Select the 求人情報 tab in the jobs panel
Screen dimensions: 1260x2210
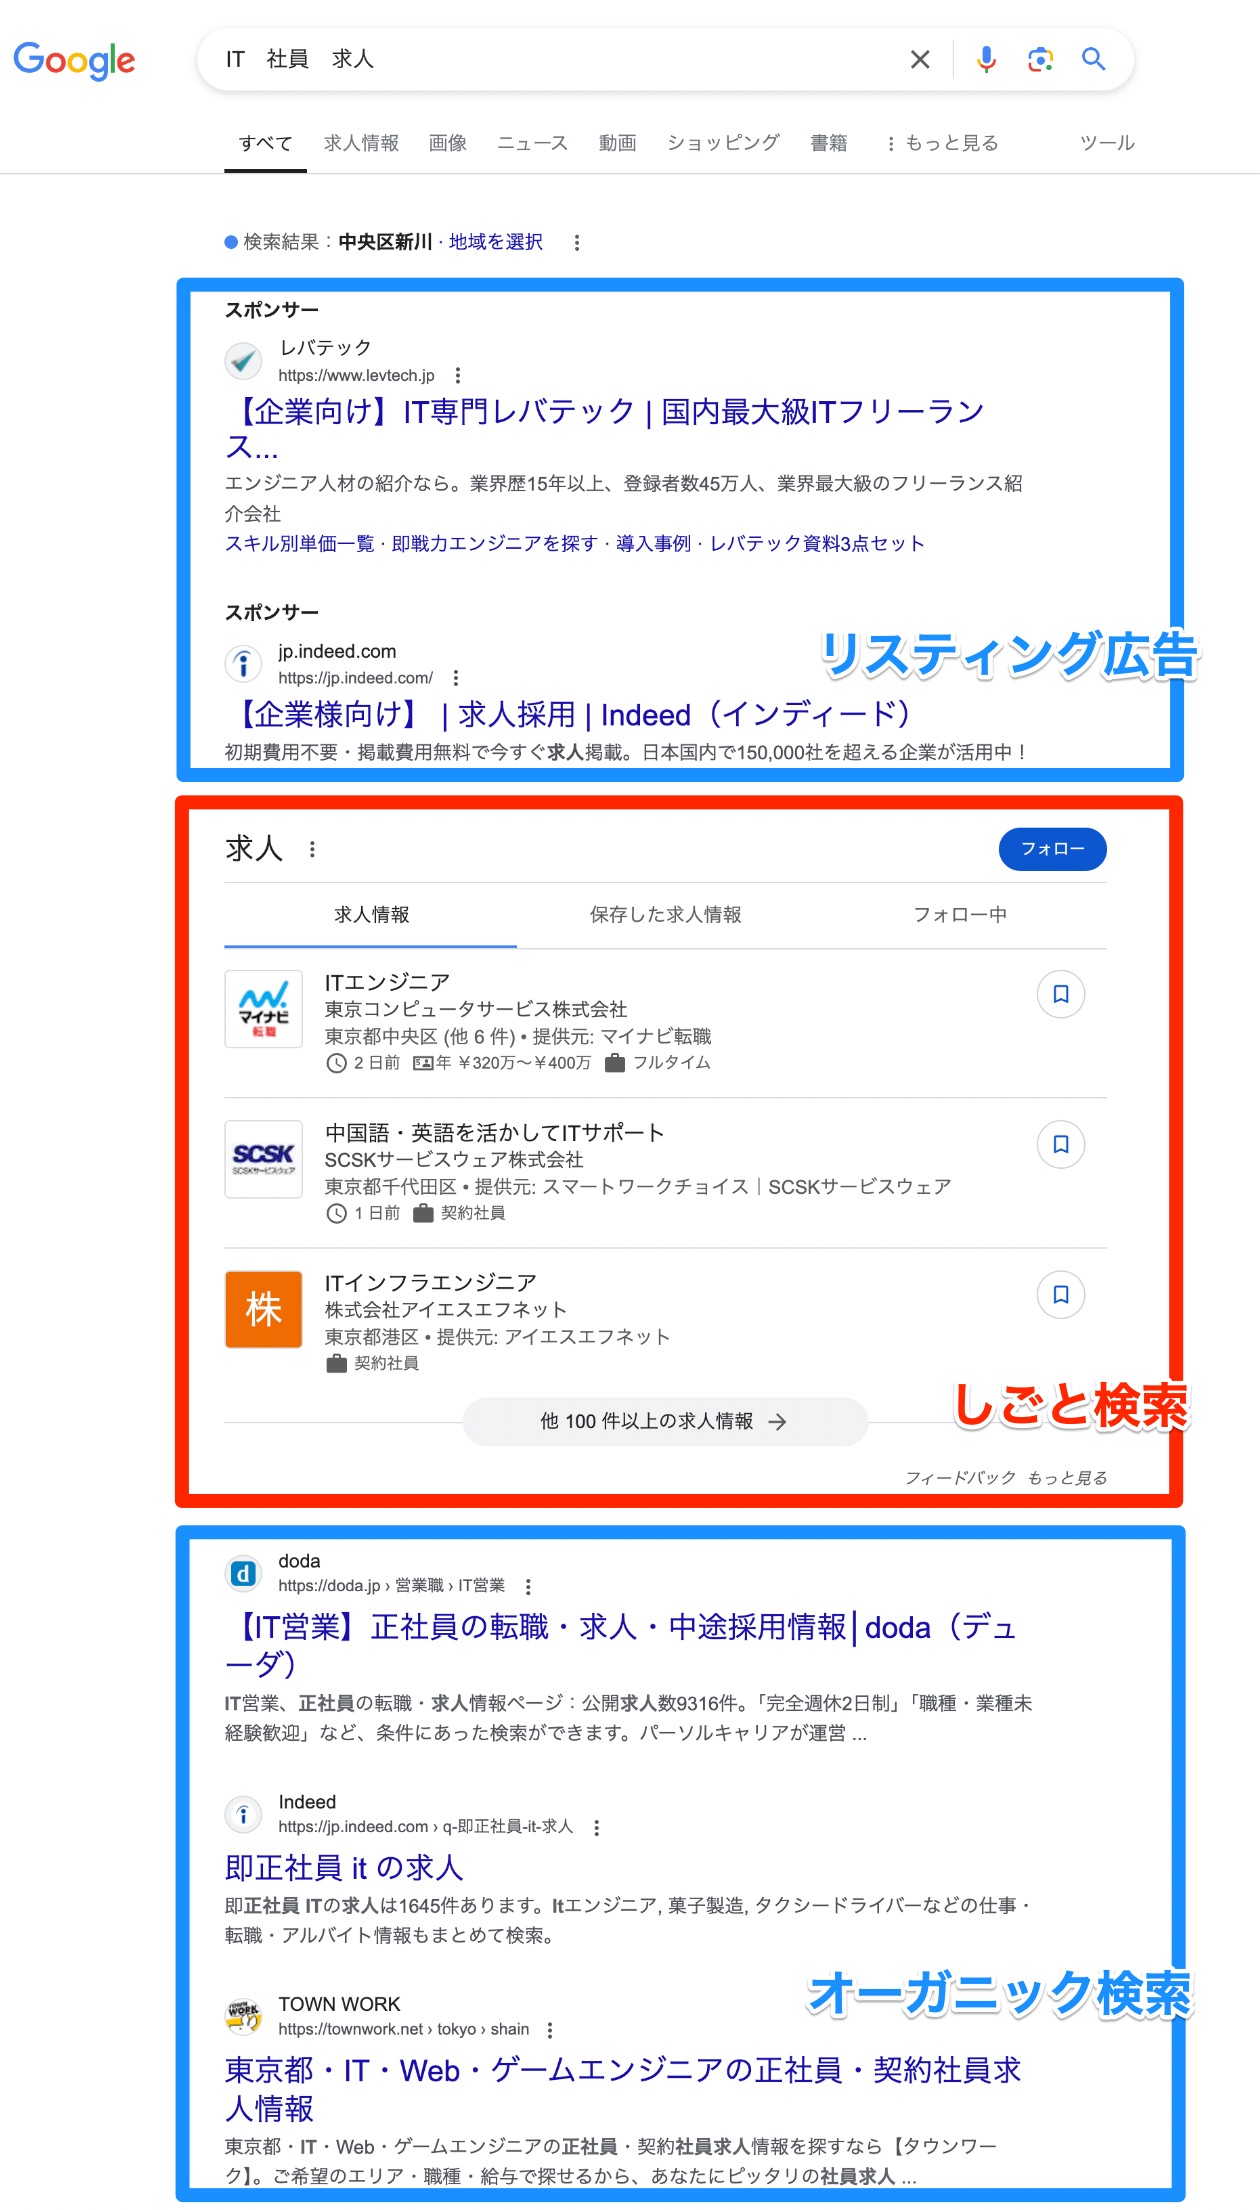click(371, 915)
